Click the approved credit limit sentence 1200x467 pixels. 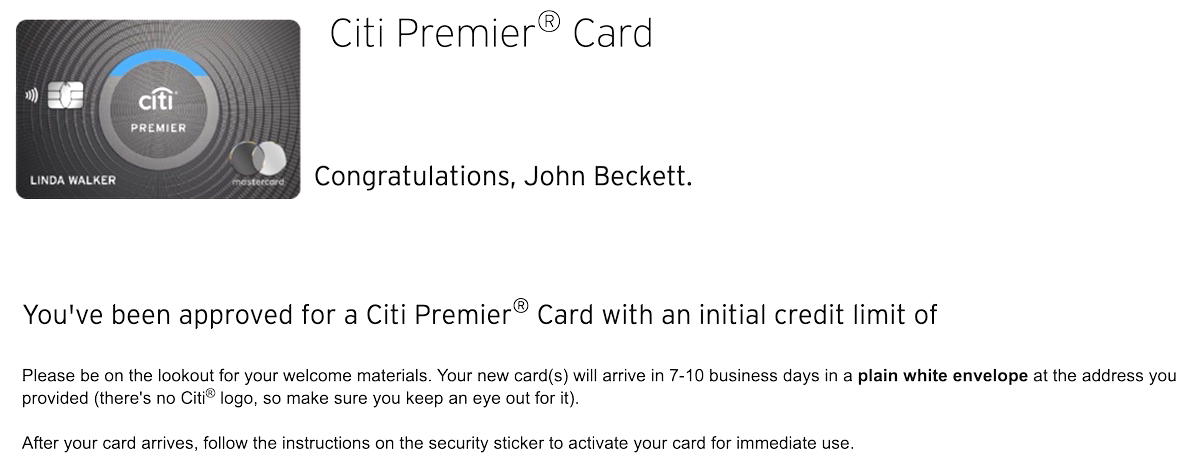pyautogui.click(x=480, y=314)
